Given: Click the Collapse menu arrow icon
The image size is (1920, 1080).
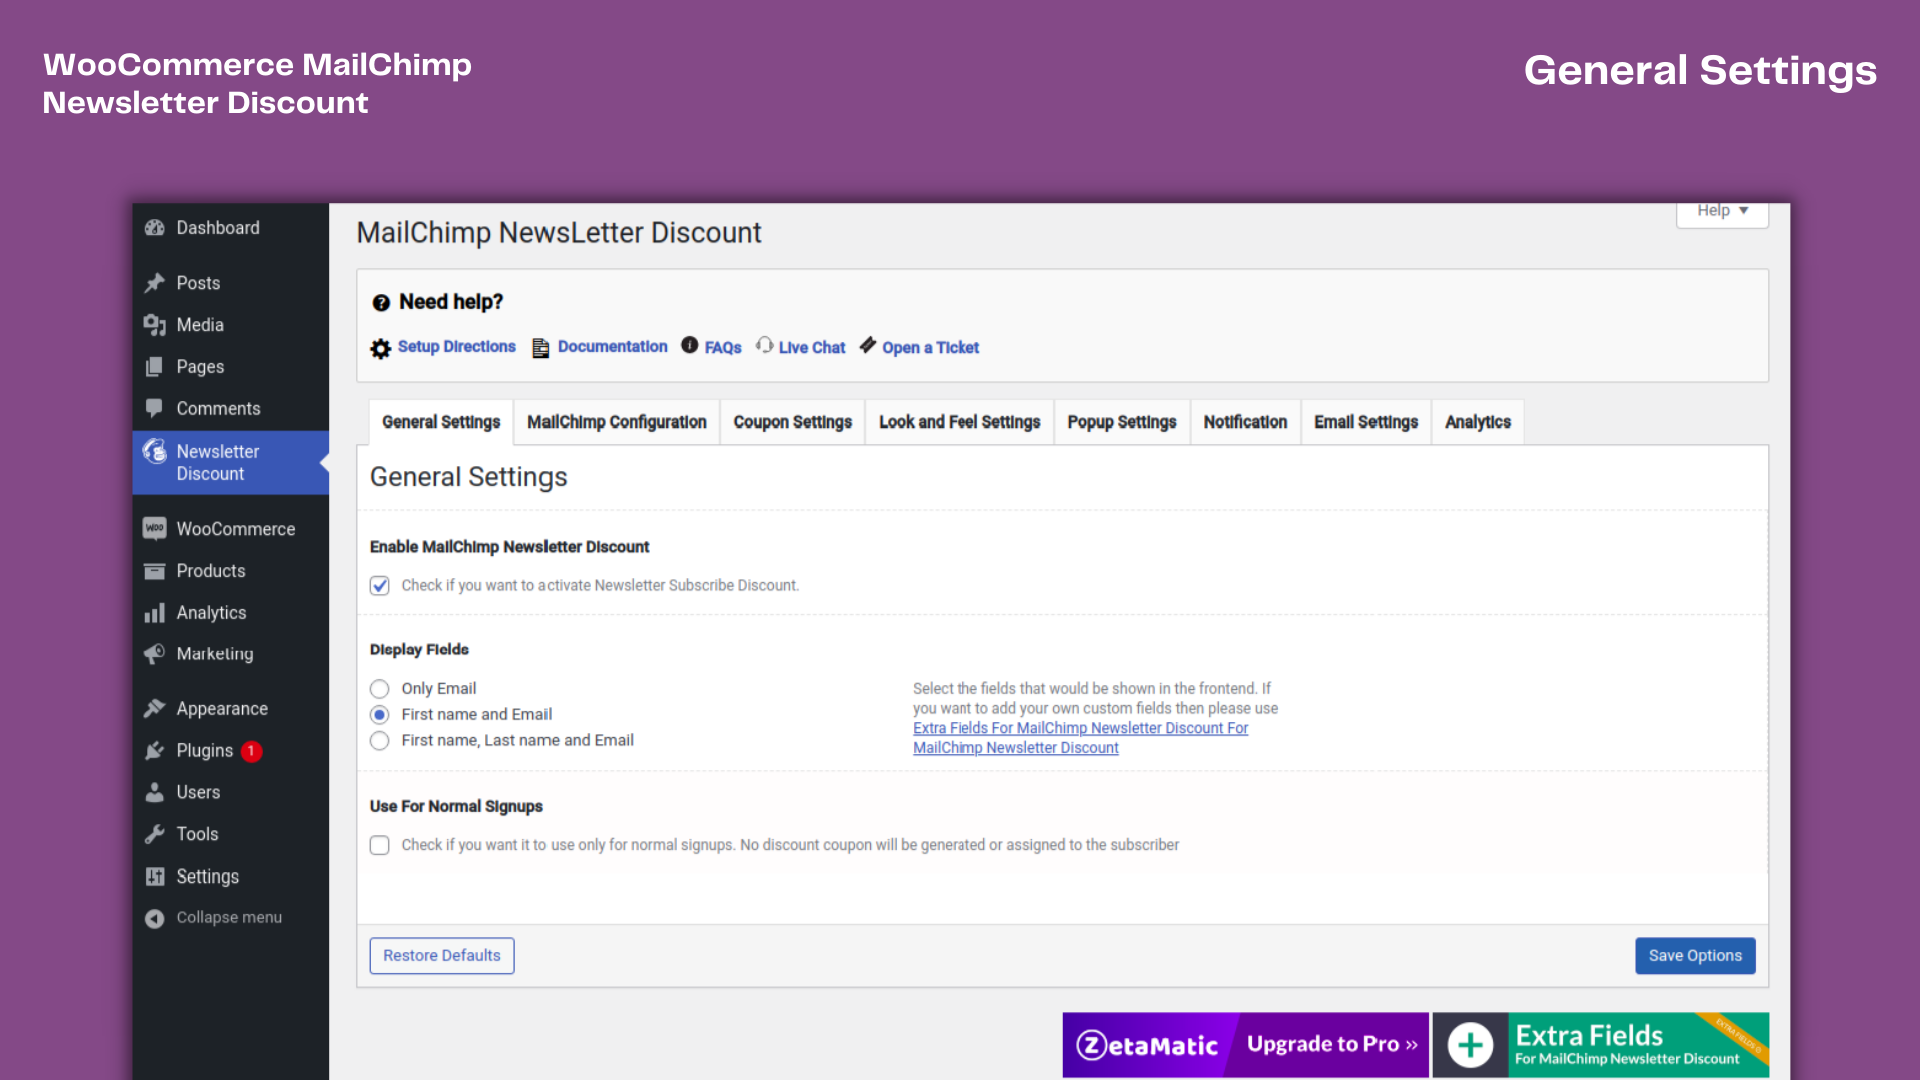Looking at the screenshot, I should (154, 918).
